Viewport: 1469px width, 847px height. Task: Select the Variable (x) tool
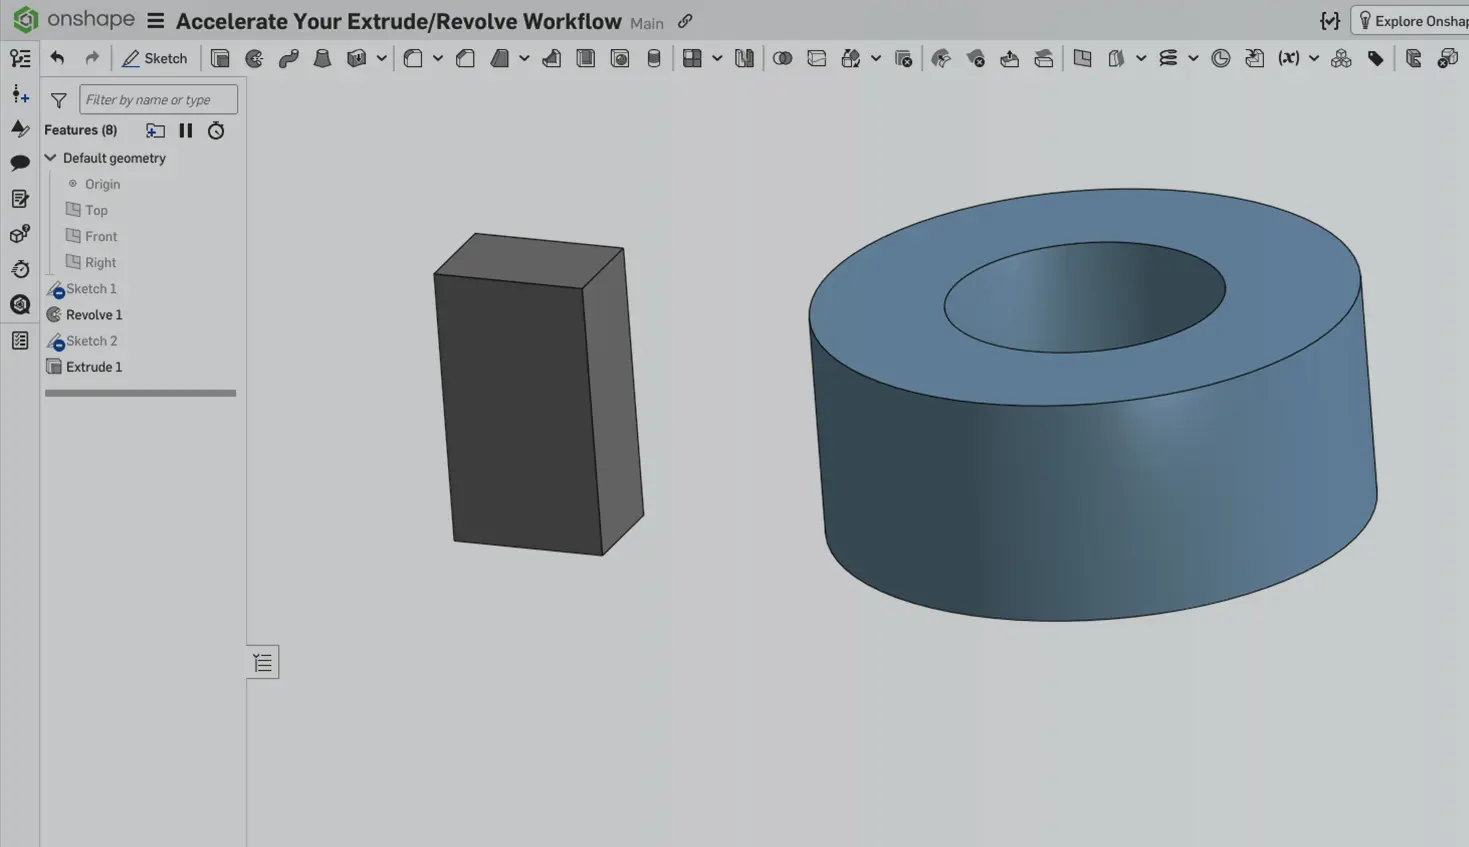pos(1289,58)
